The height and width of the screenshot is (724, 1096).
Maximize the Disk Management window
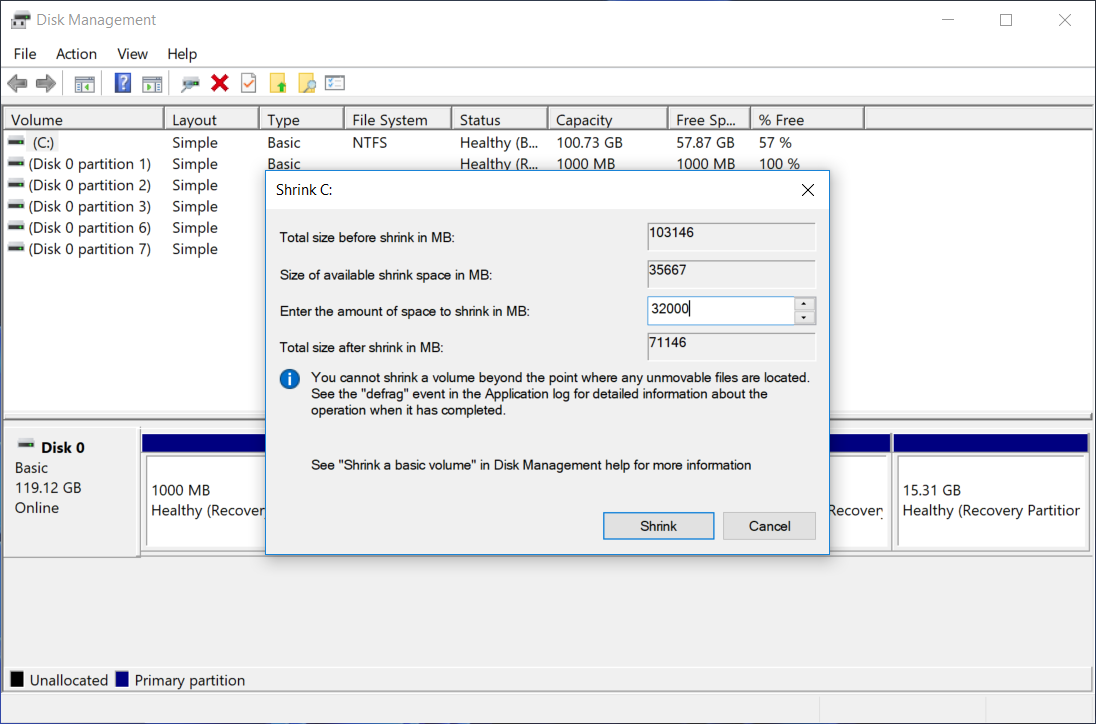[x=1006, y=20]
